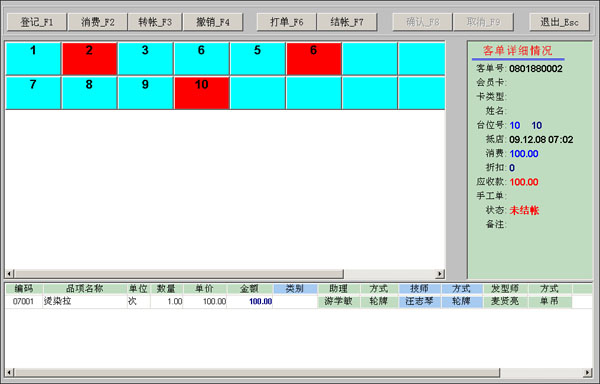Select red table tile number 10
This screenshot has width=600, height=384.
202,93
